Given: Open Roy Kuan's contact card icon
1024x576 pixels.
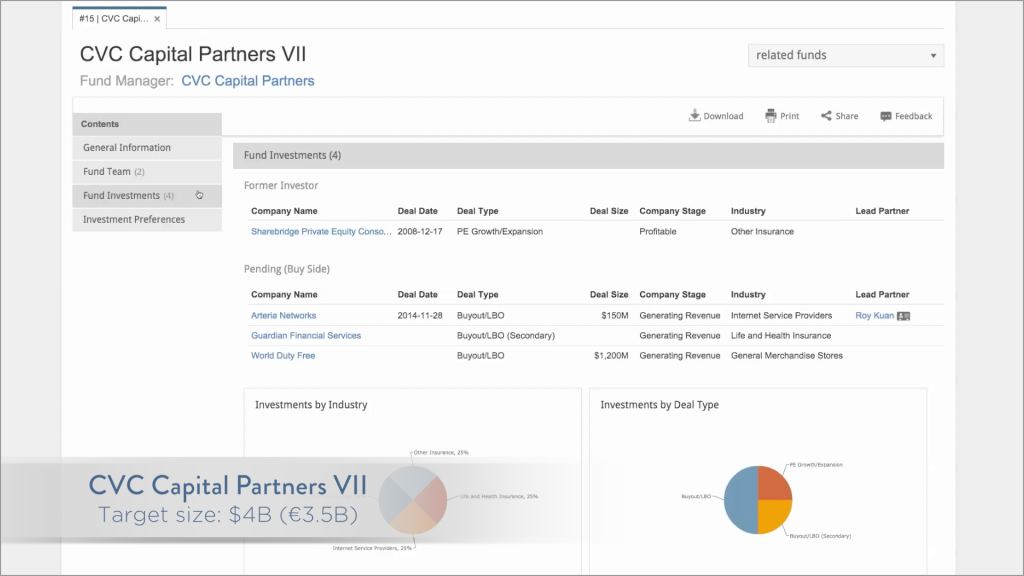Looking at the screenshot, I should point(904,316).
